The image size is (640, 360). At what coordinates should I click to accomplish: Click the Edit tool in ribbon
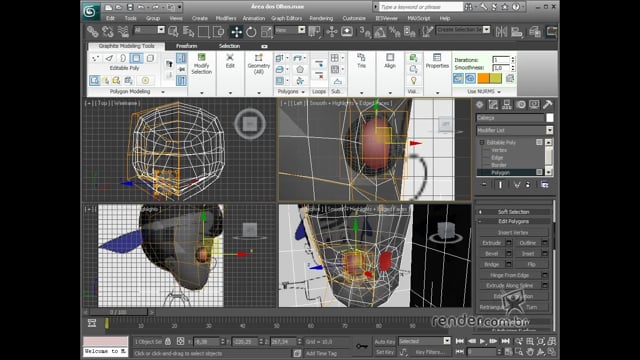(x=230, y=61)
